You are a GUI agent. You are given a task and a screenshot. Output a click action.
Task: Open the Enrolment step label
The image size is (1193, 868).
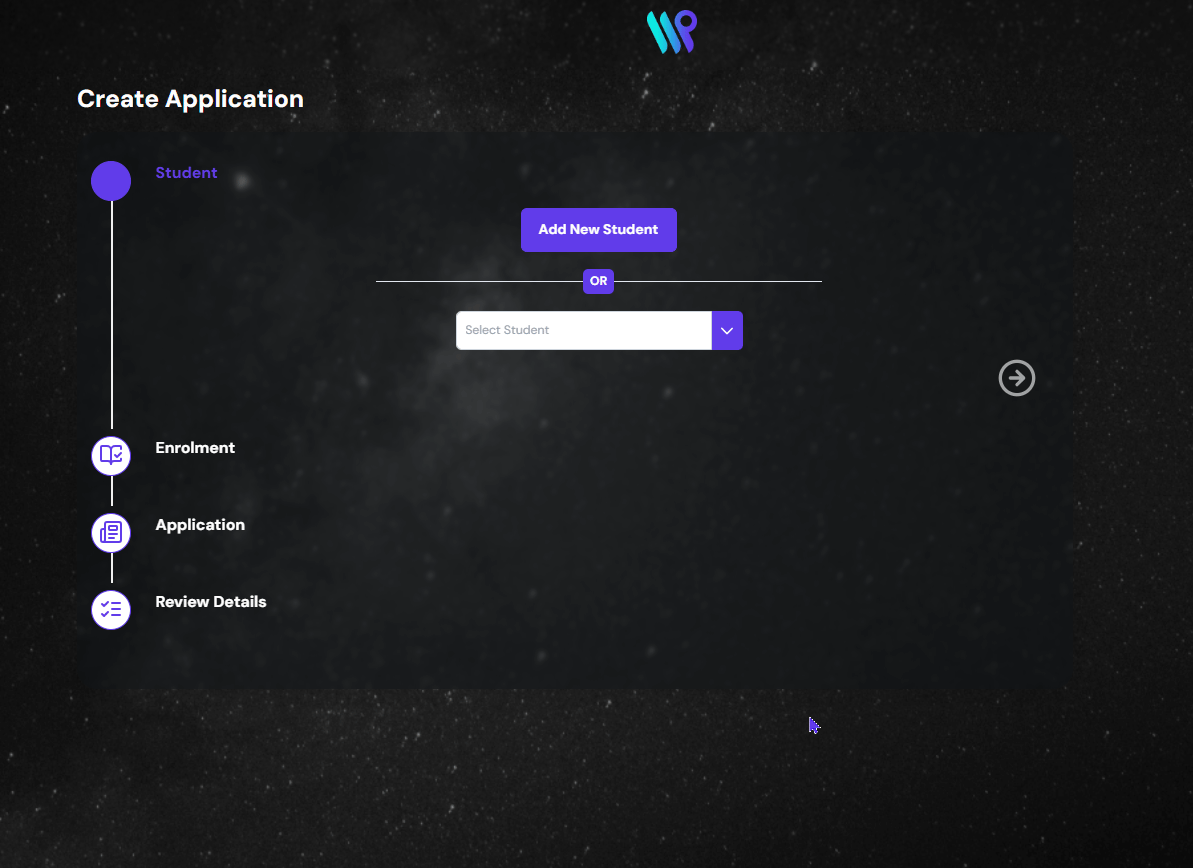click(x=195, y=448)
